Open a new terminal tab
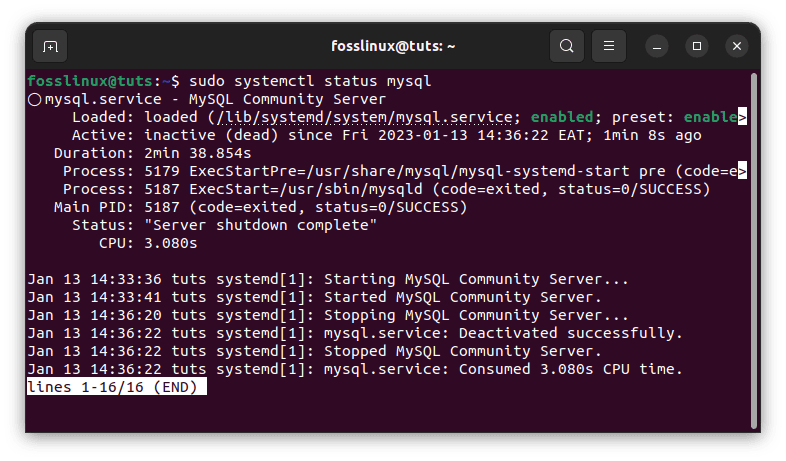The height and width of the screenshot is (461, 786). 50,47
